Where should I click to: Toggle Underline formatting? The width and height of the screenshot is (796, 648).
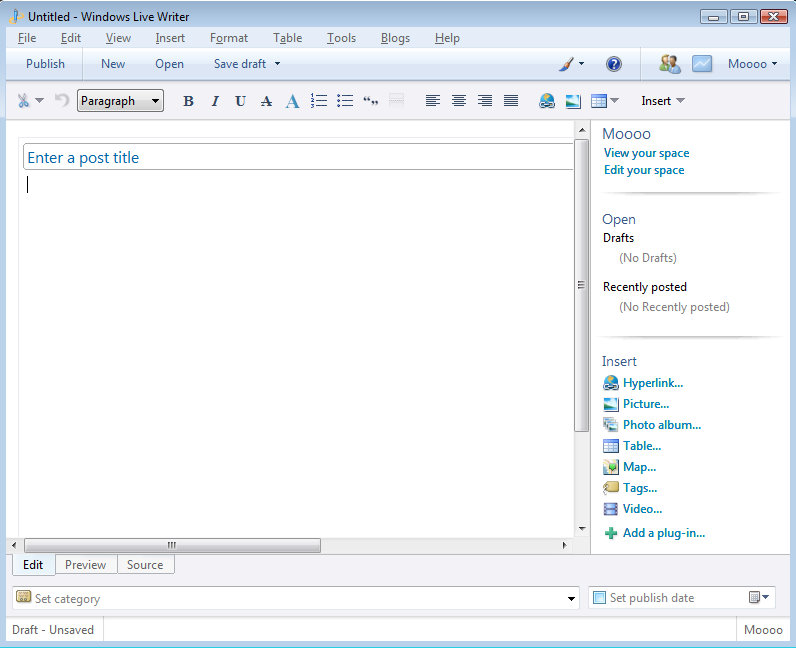241,101
